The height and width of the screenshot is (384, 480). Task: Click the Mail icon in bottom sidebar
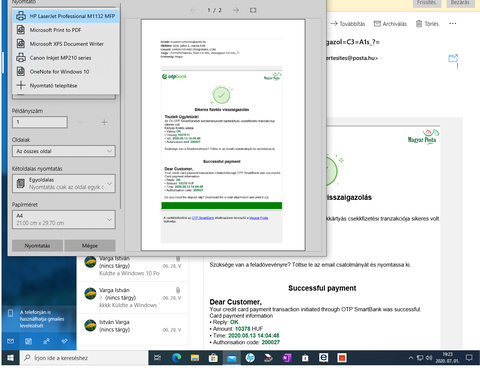[11, 341]
